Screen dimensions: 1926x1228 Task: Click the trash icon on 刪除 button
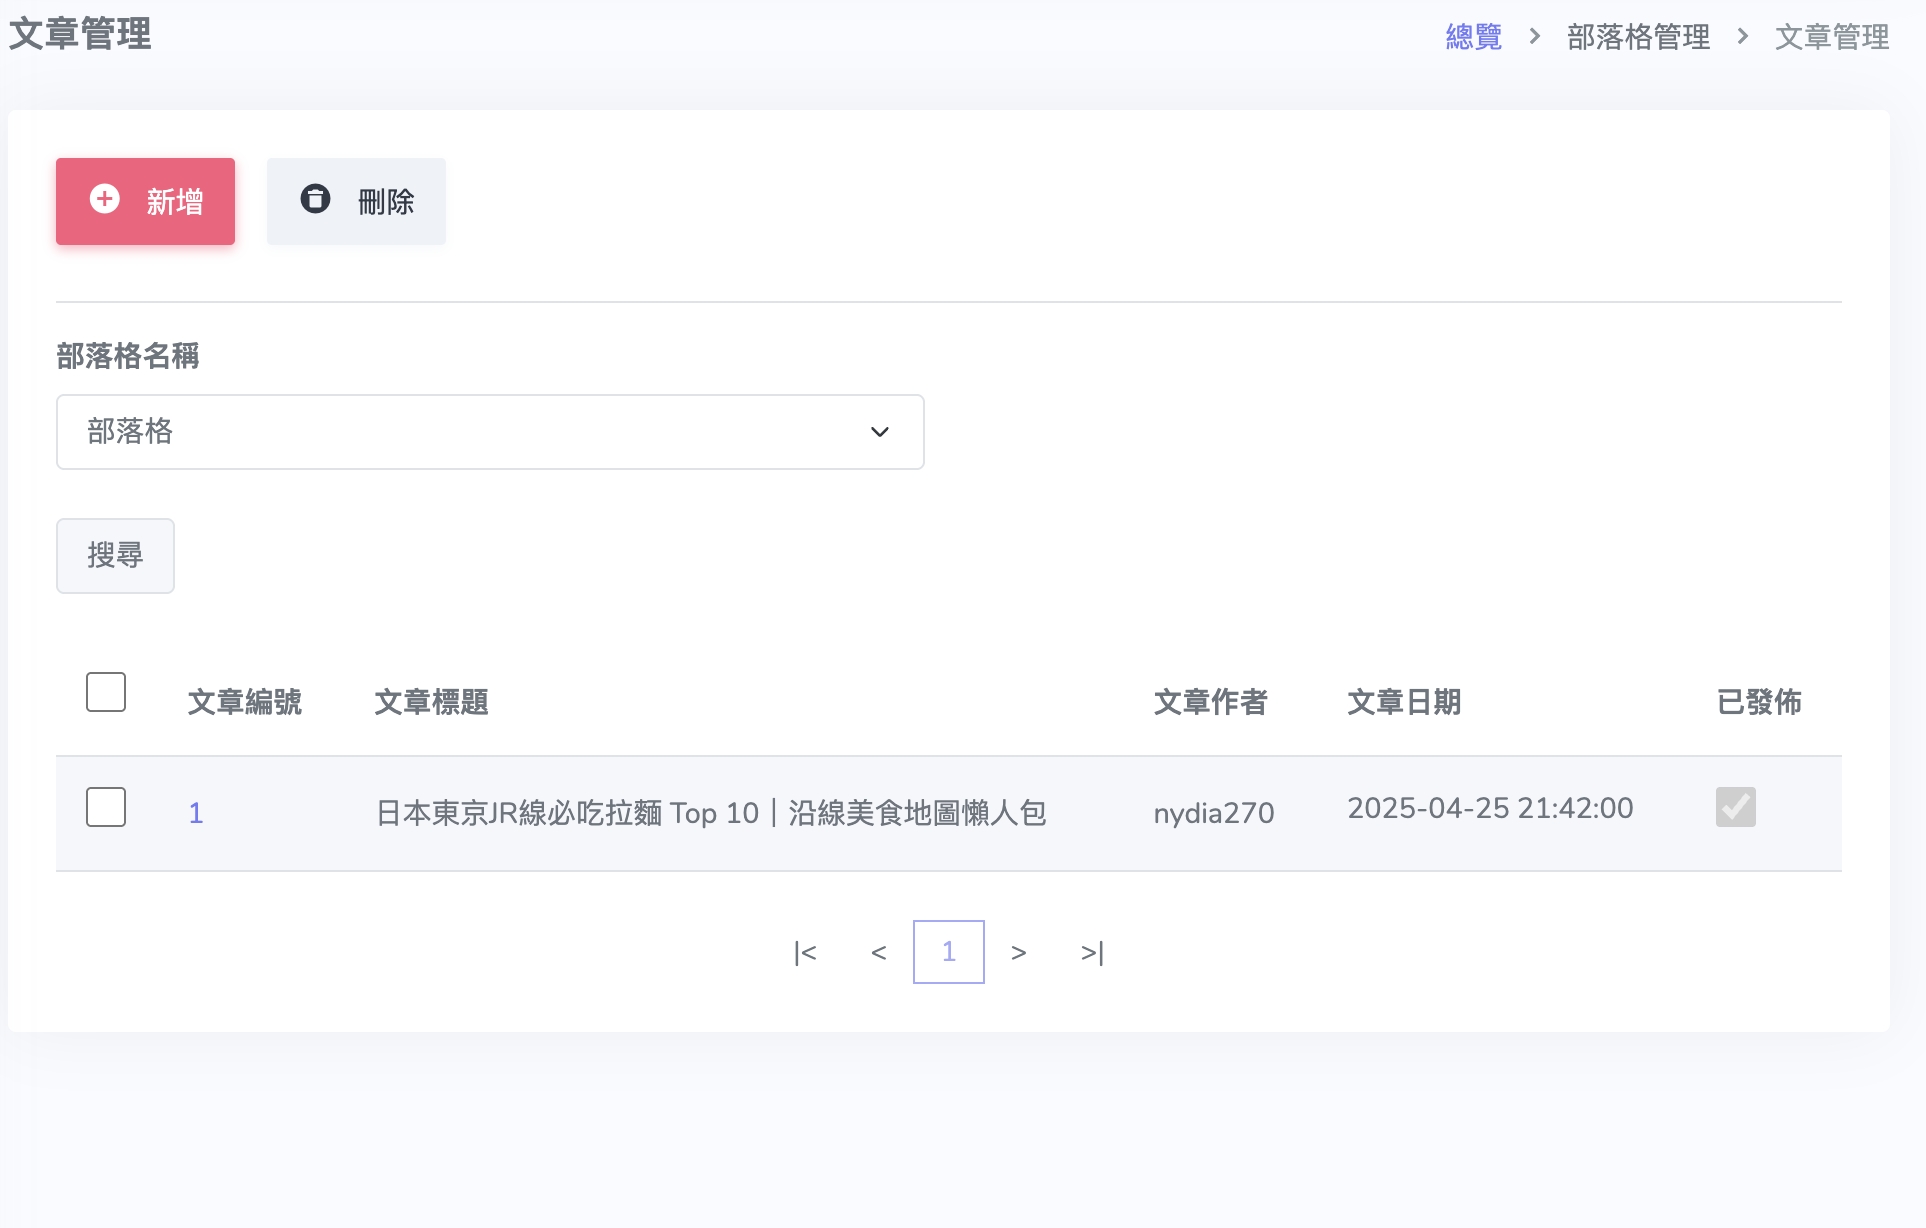click(315, 199)
